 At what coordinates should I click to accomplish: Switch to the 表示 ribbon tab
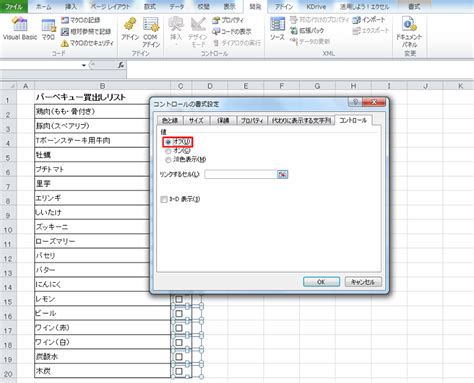click(229, 6)
